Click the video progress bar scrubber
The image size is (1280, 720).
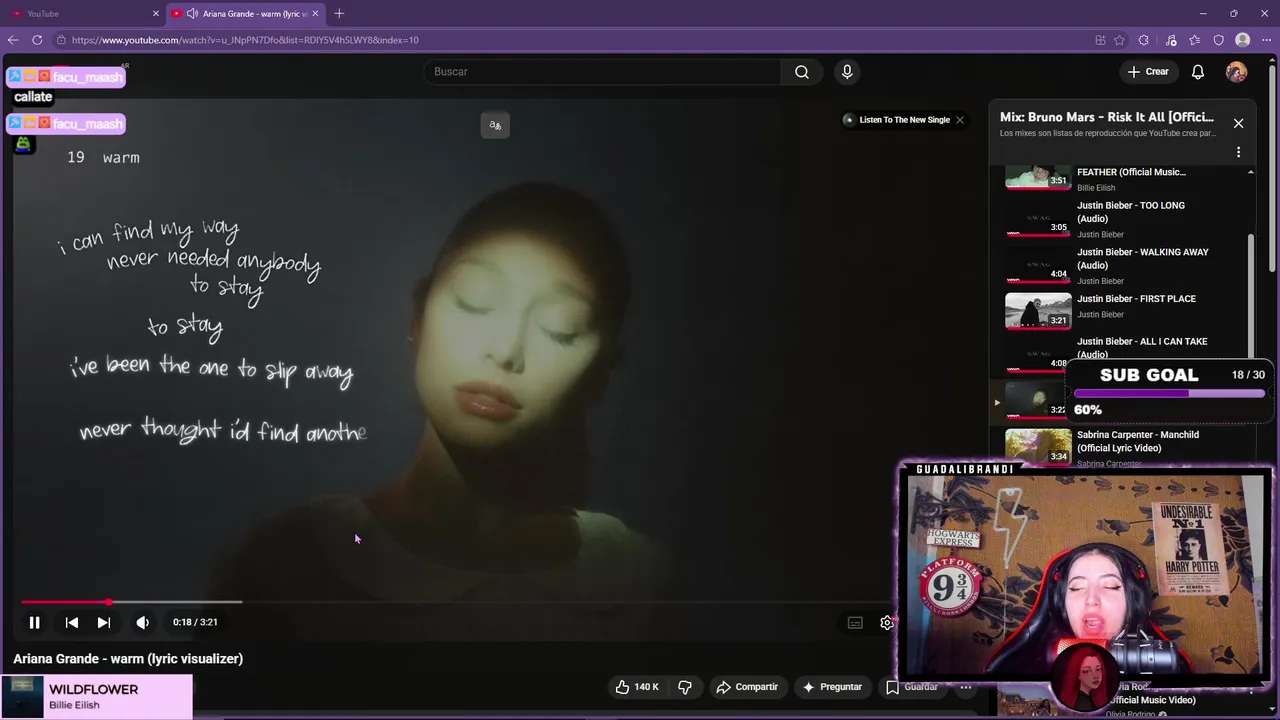click(x=108, y=602)
